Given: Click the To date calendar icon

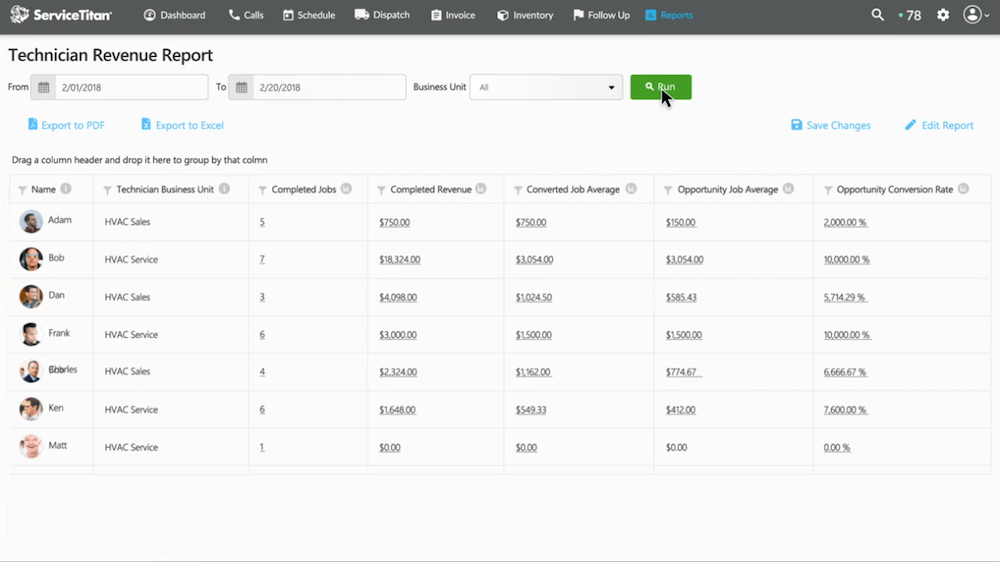Looking at the screenshot, I should pos(241,88).
